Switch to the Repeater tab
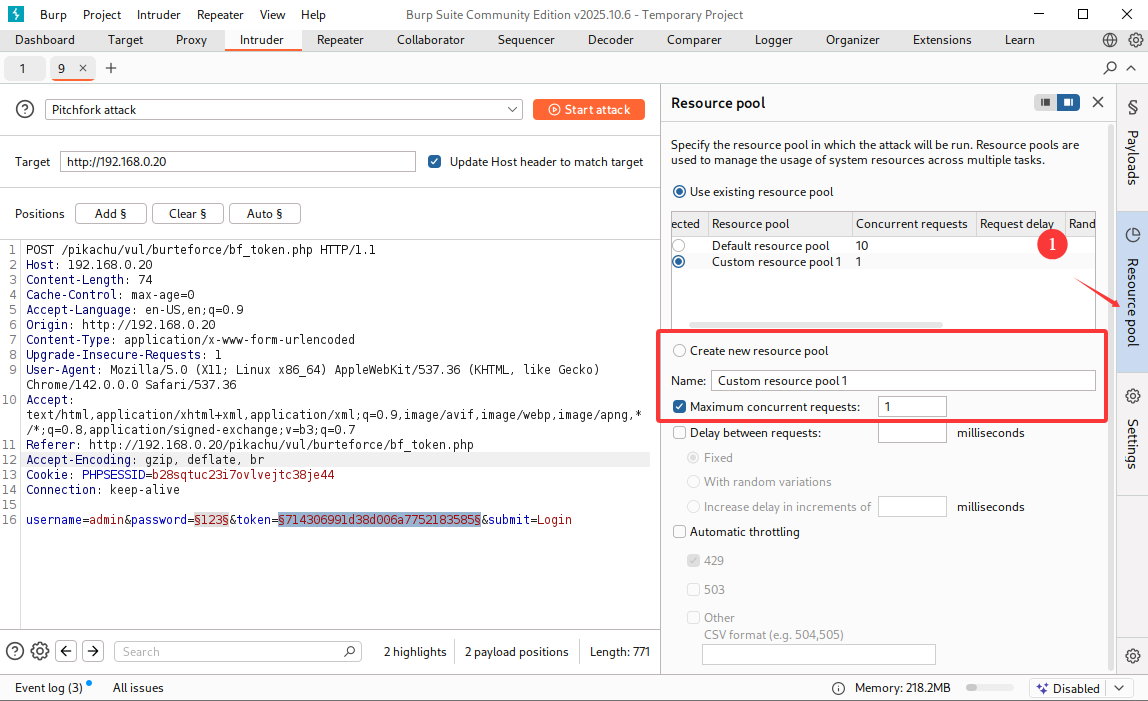The width and height of the screenshot is (1148, 701). point(340,40)
